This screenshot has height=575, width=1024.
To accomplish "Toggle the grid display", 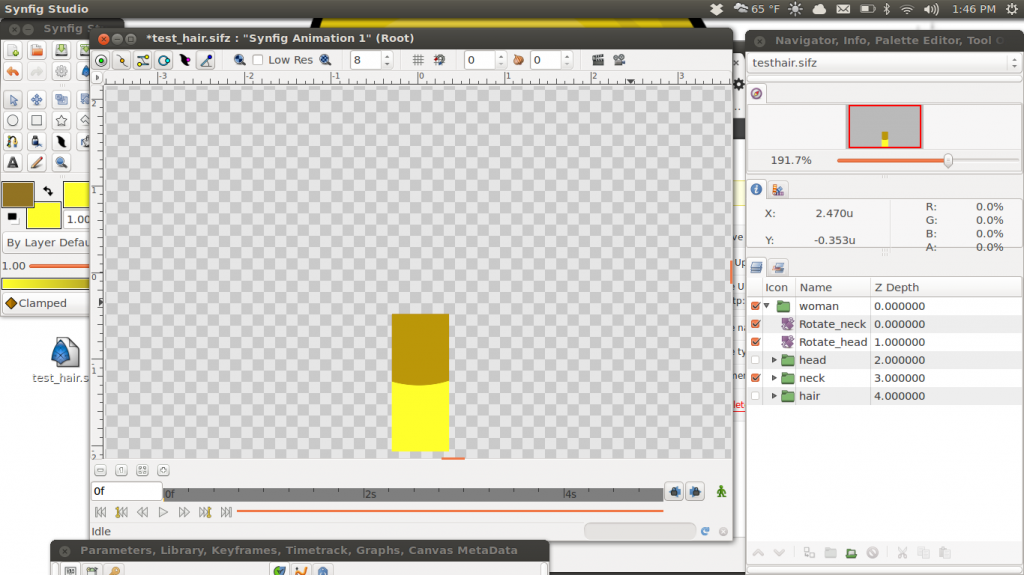I will [x=418, y=60].
